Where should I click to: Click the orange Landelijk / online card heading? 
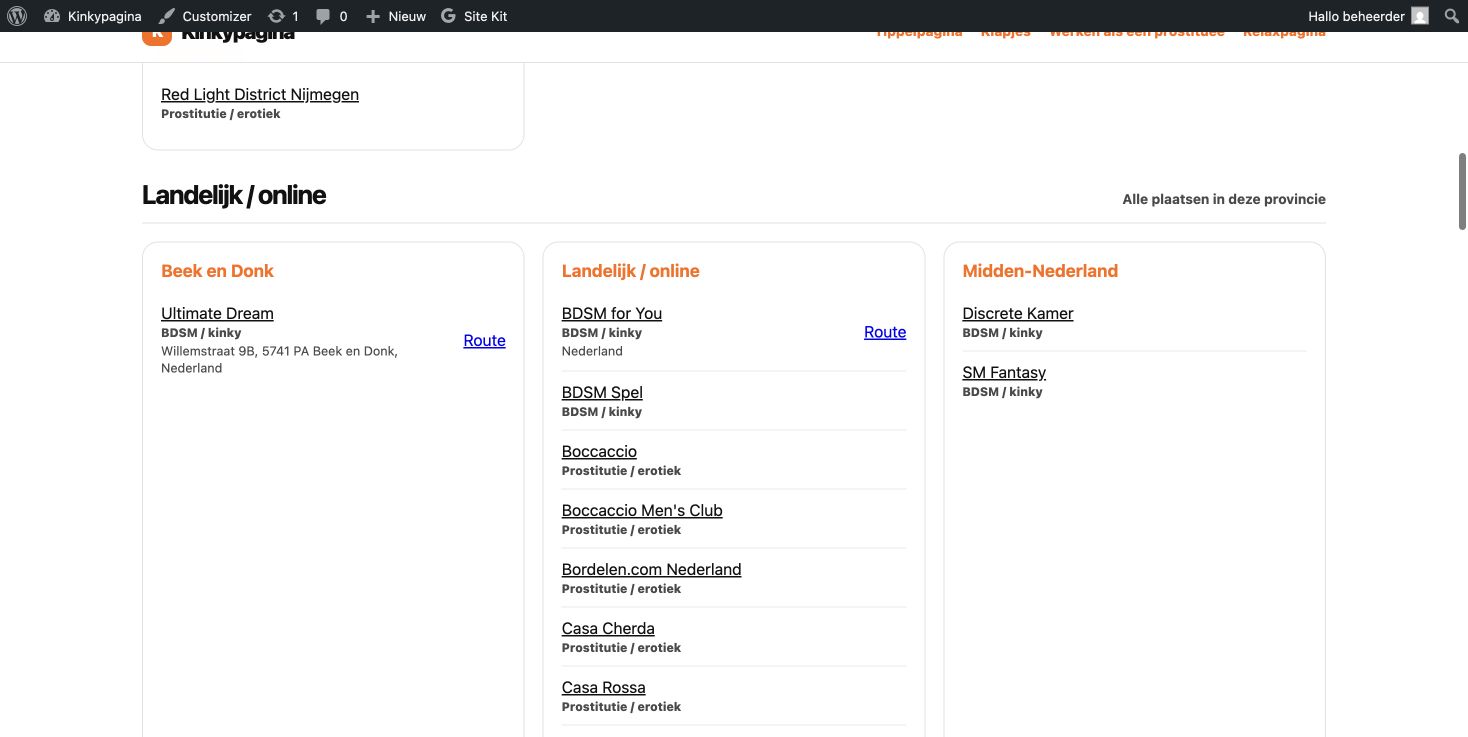pos(631,271)
